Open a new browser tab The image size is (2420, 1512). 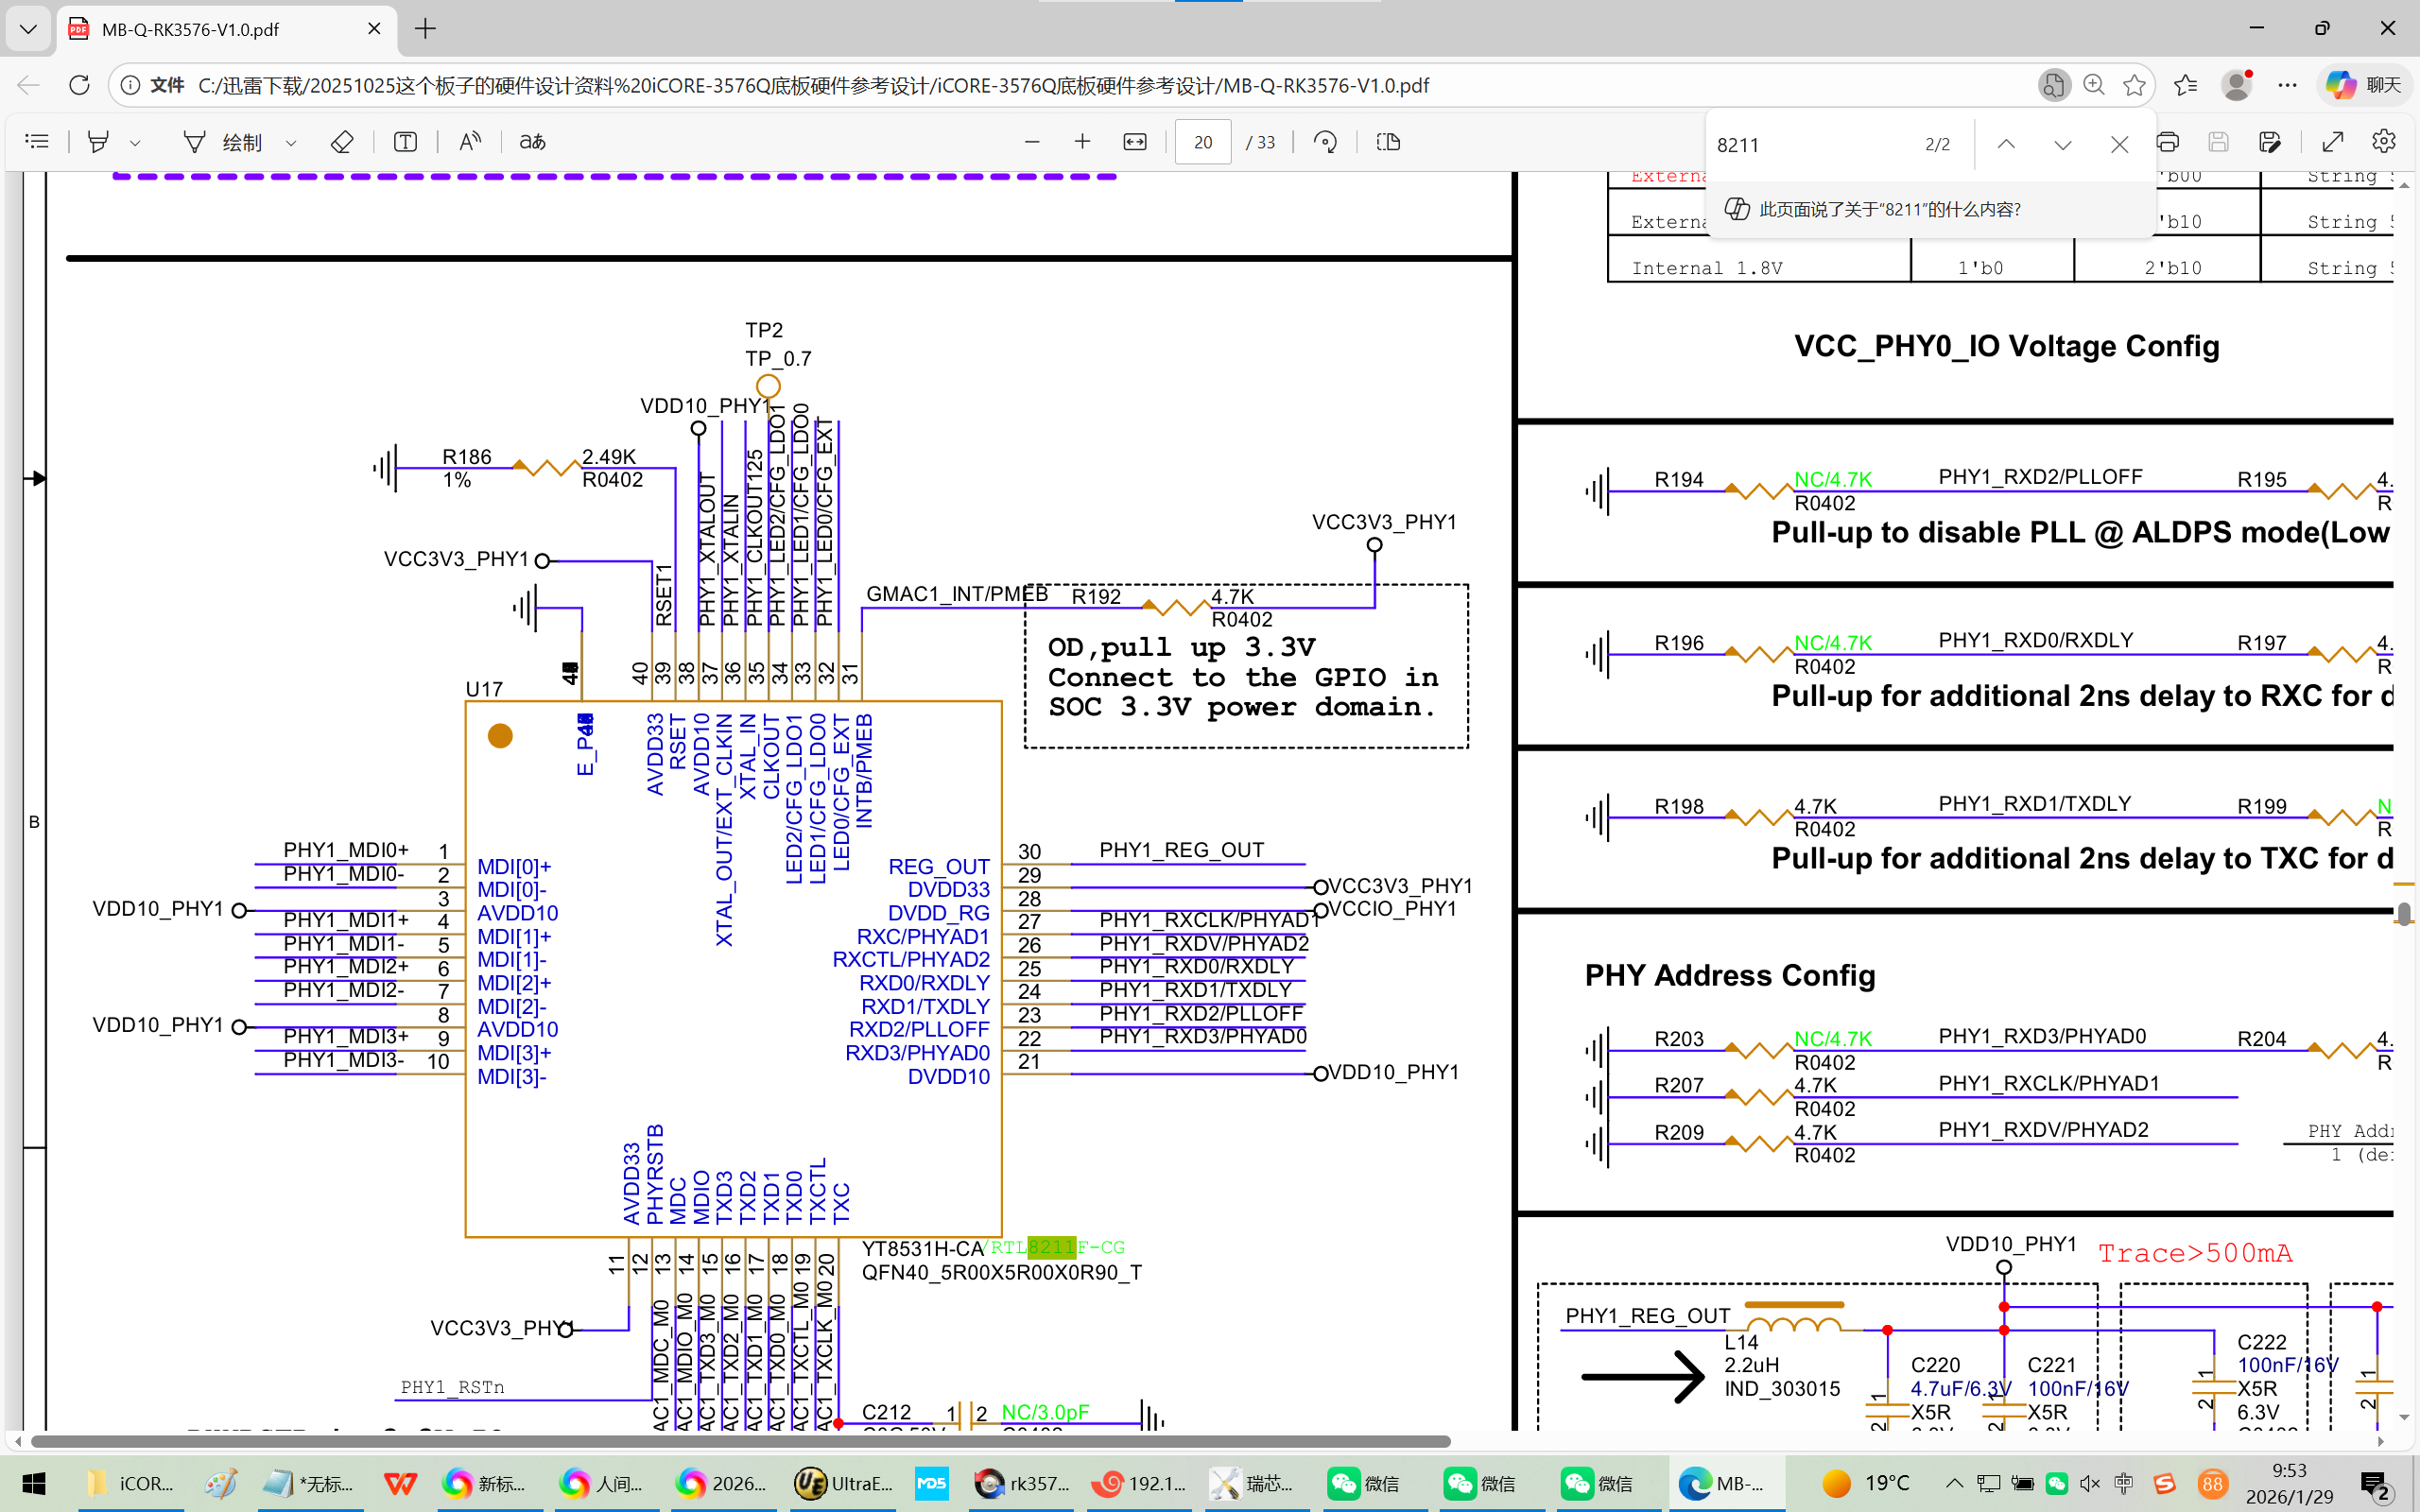425,29
